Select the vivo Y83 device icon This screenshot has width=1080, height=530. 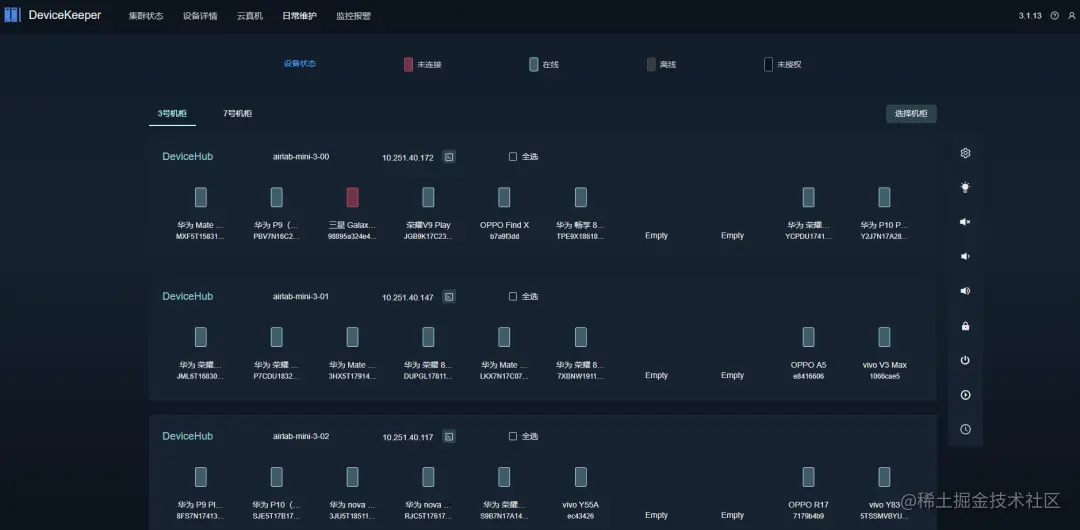pos(884,477)
